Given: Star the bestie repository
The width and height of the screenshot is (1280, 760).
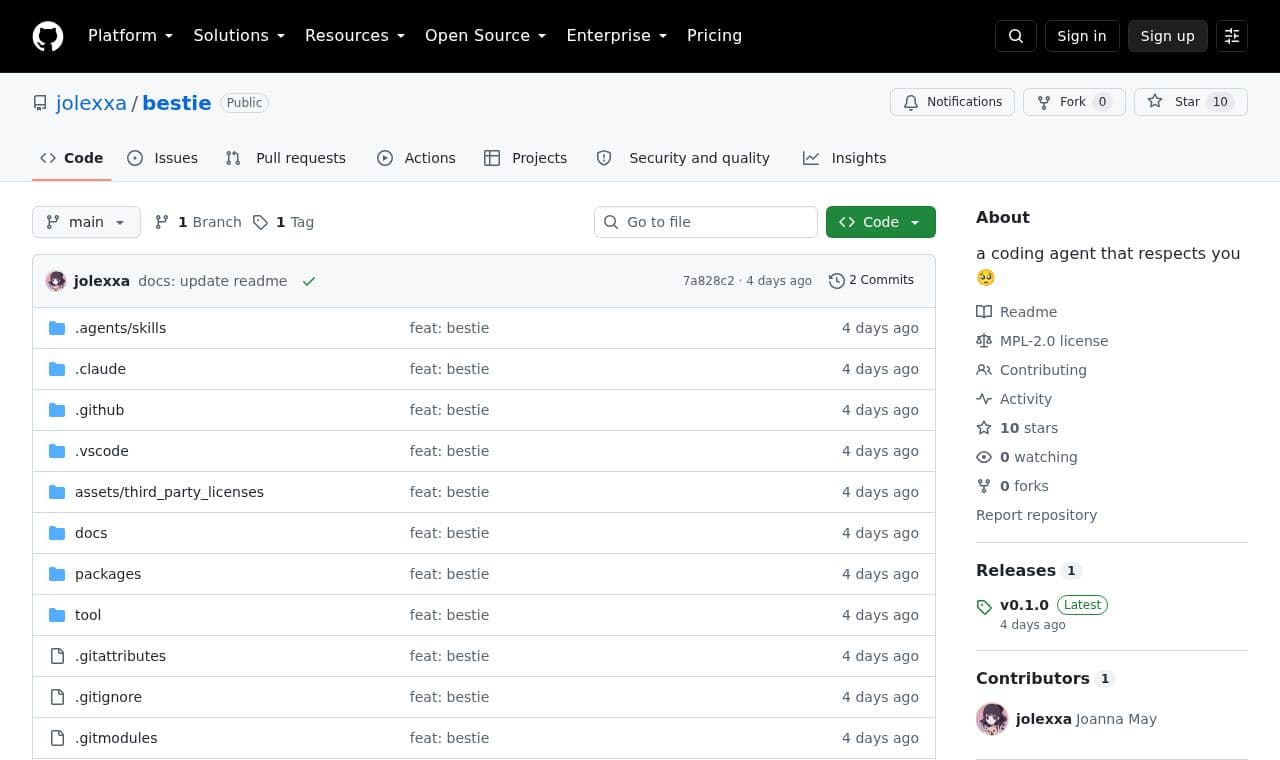Looking at the screenshot, I should [1191, 102].
